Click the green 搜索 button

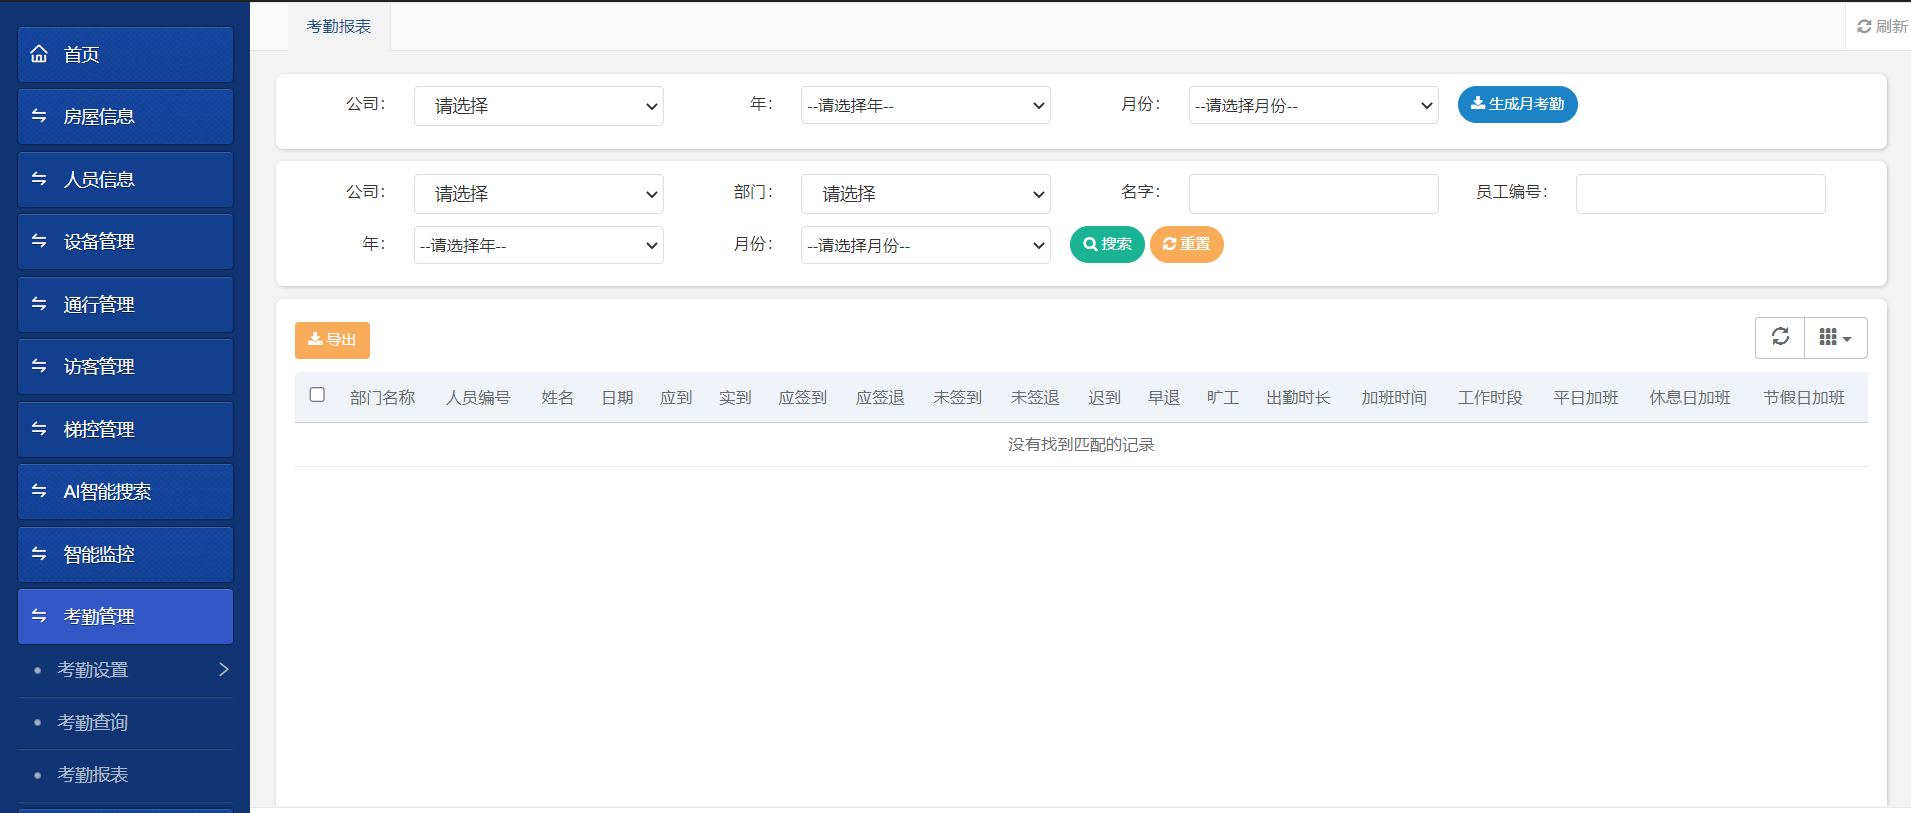[x=1107, y=244]
